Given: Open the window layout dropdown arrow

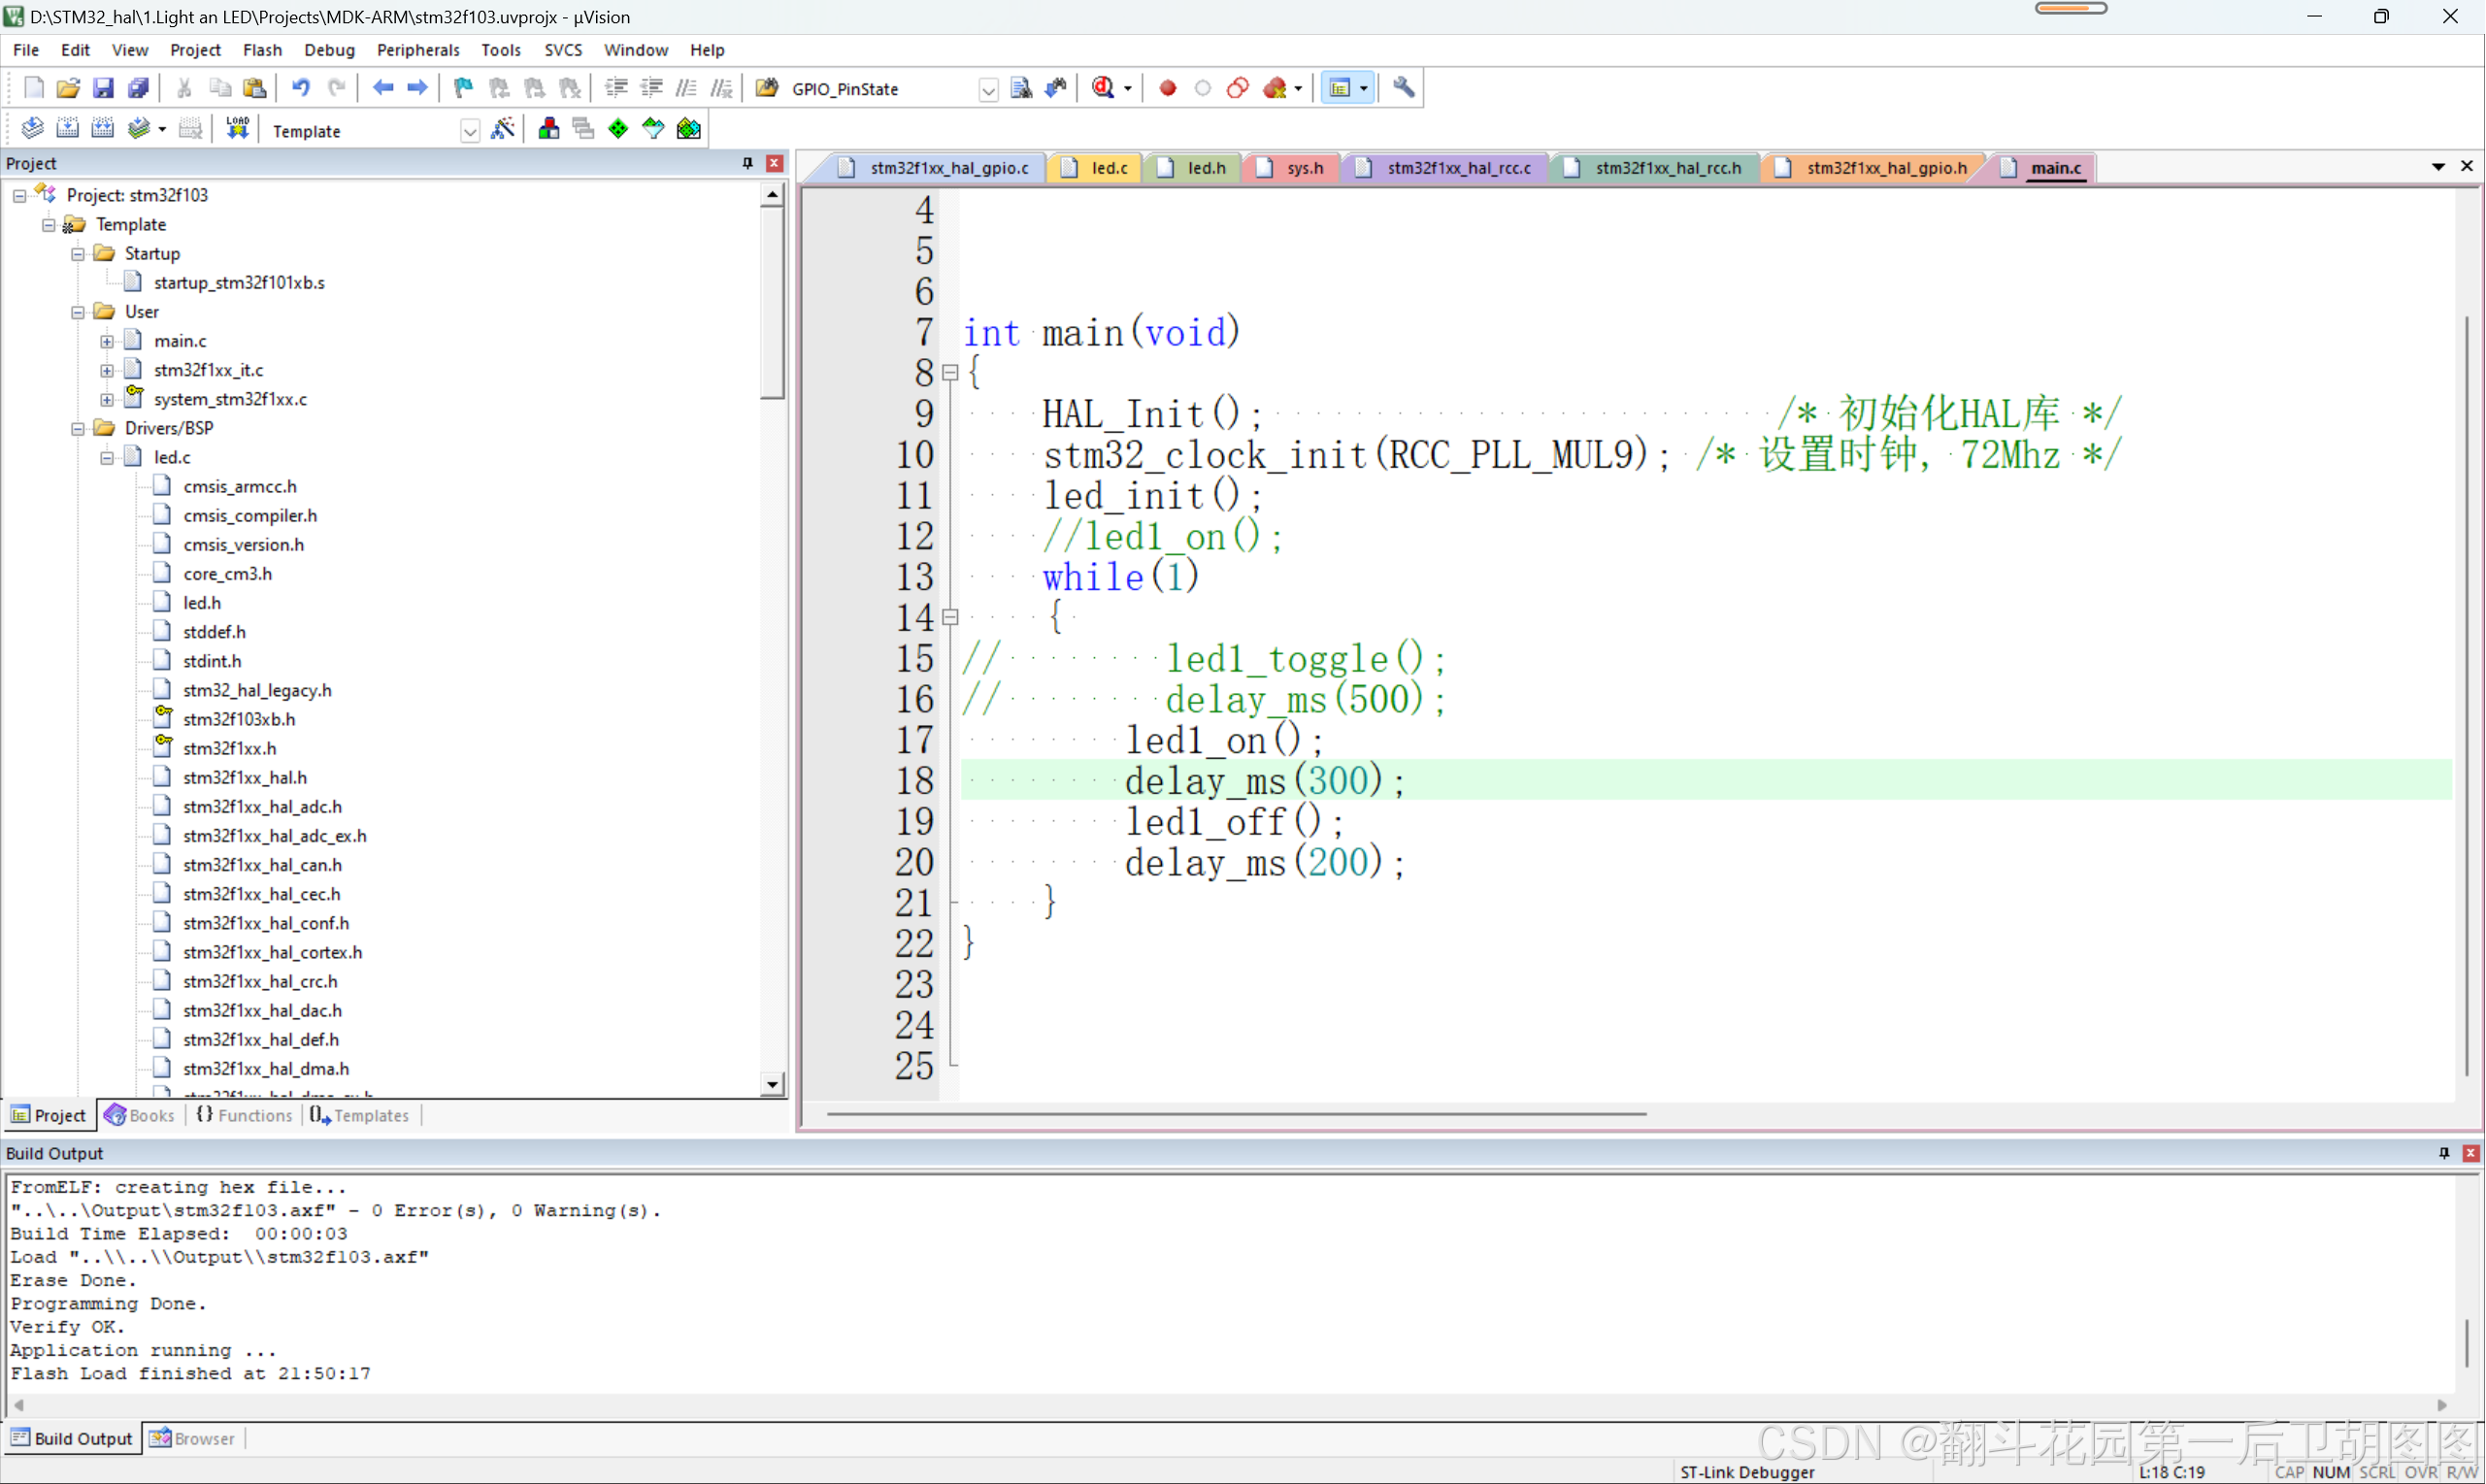Looking at the screenshot, I should coord(1364,88).
